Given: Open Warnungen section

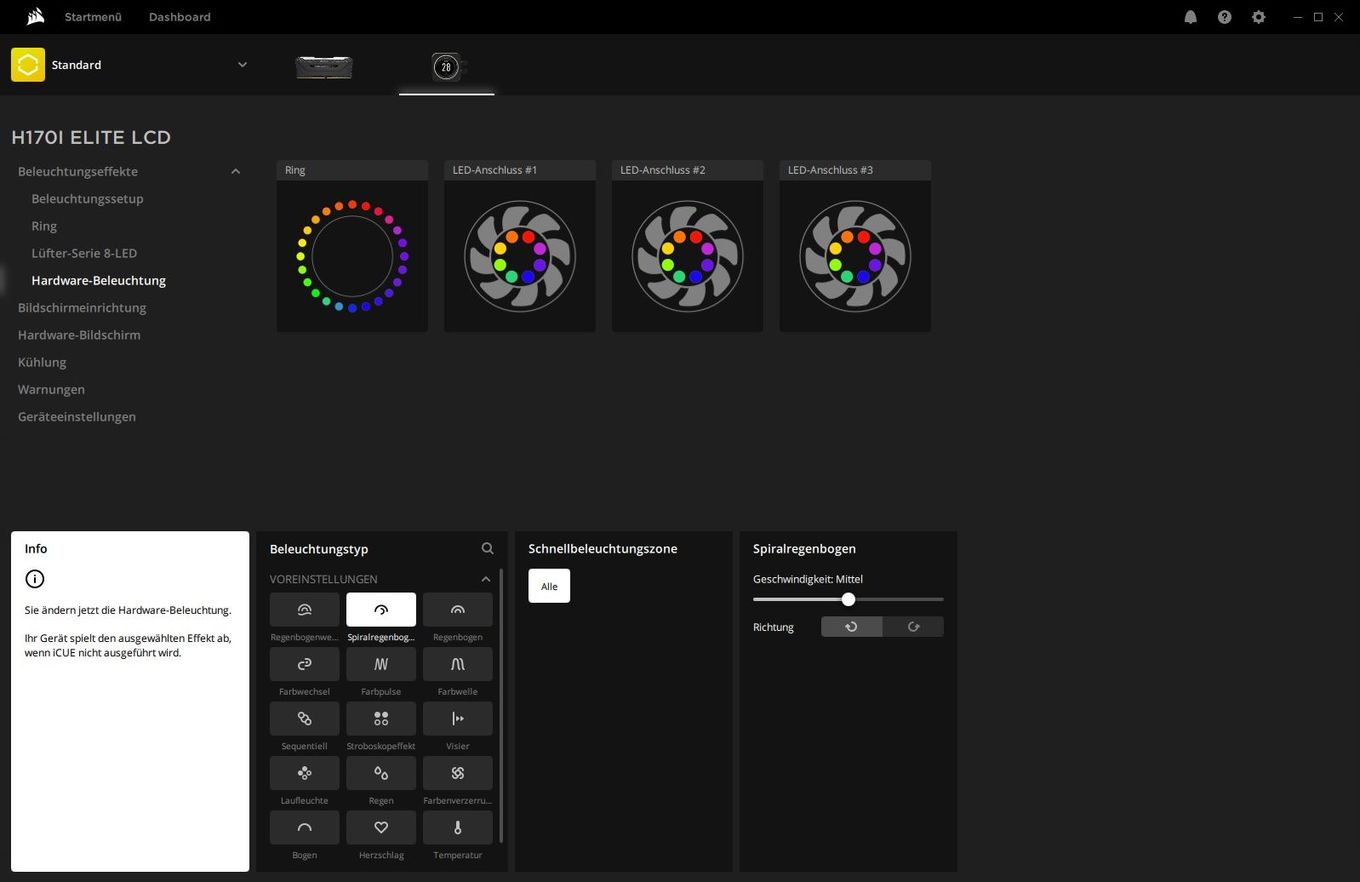Looking at the screenshot, I should tap(51, 389).
